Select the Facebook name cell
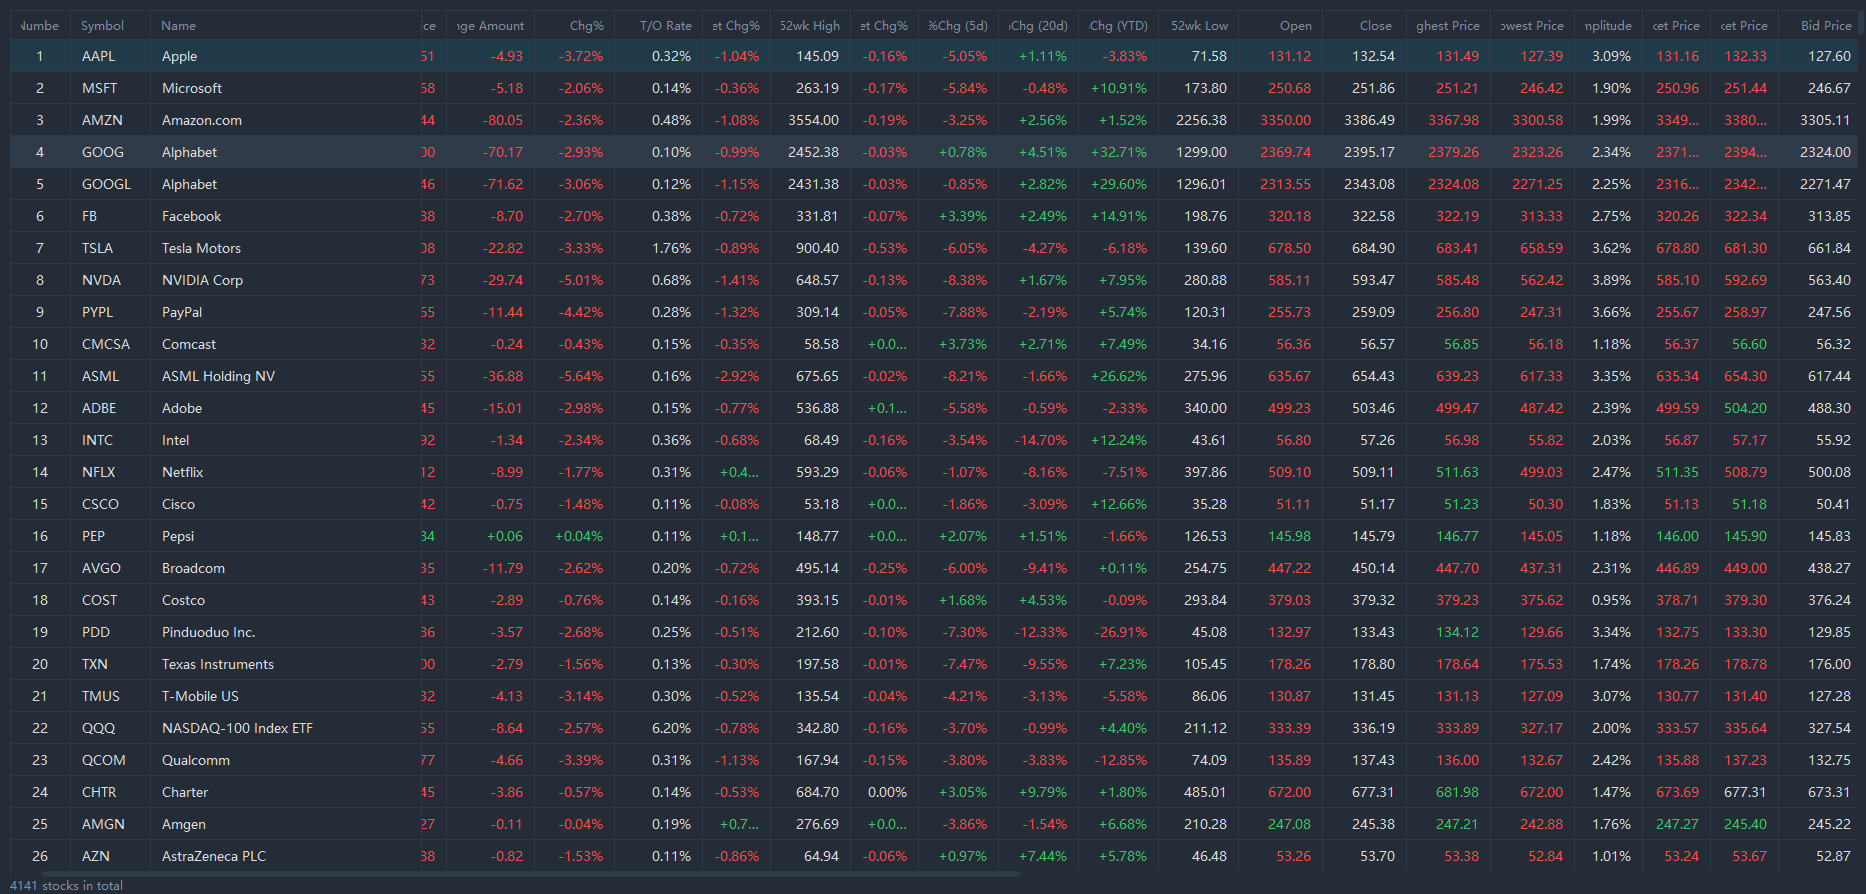This screenshot has height=894, width=1866. click(x=191, y=216)
